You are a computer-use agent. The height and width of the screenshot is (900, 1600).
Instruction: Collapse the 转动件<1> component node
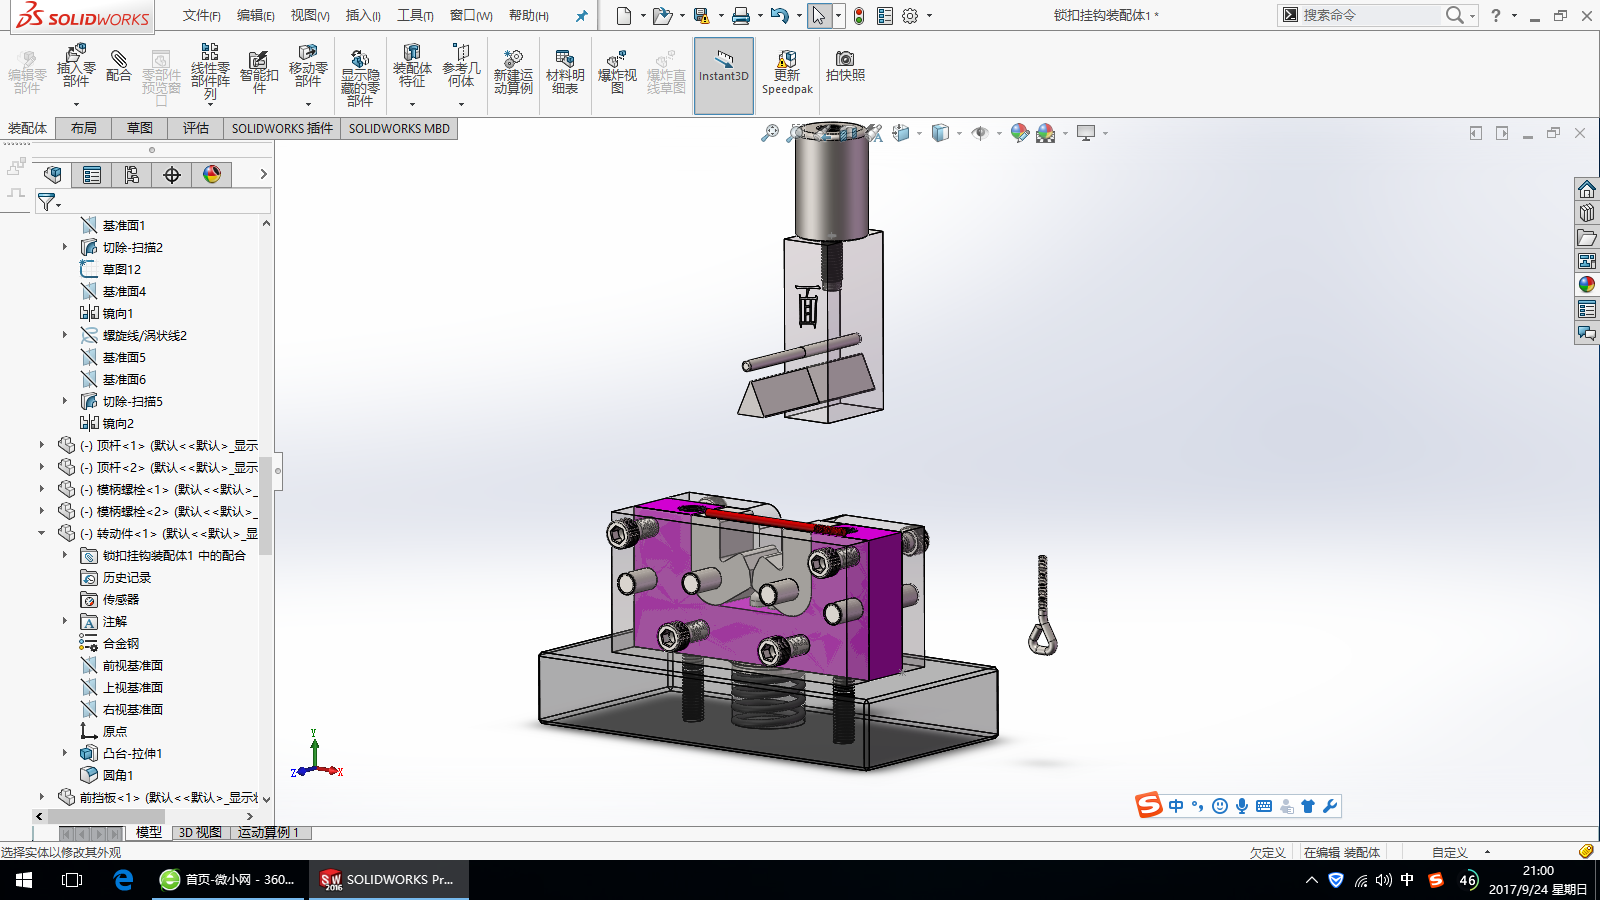pyautogui.click(x=41, y=533)
